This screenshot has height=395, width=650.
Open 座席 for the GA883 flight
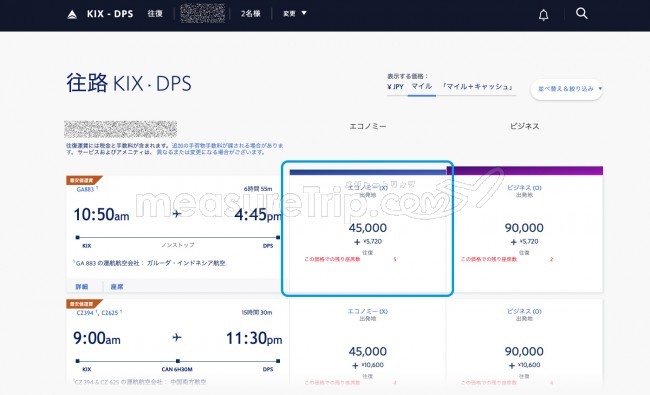pos(117,286)
